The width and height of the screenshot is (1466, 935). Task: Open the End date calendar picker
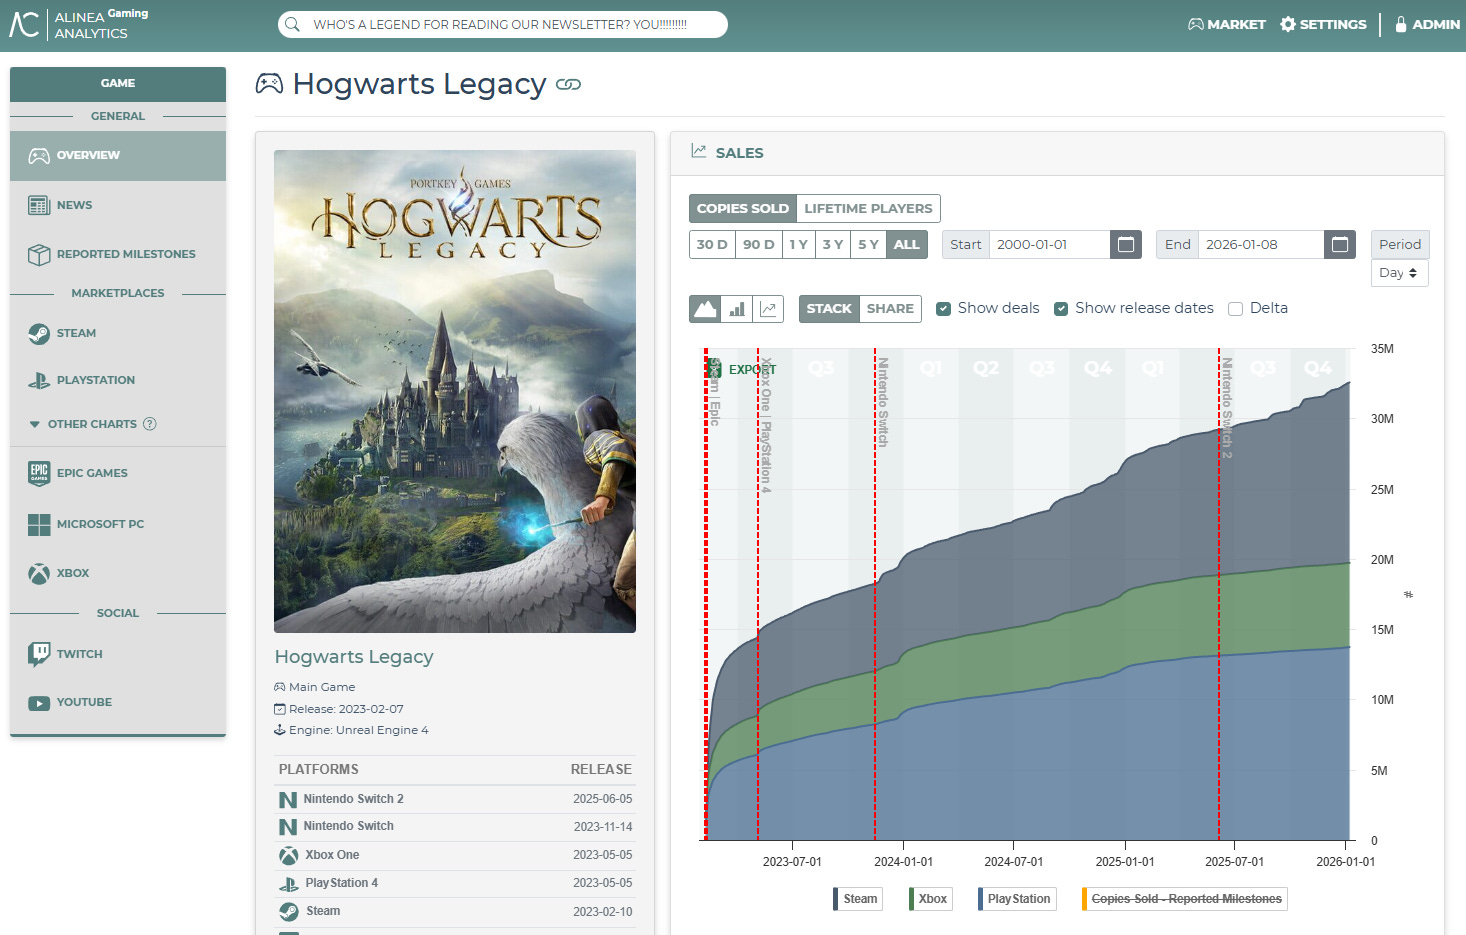tap(1340, 244)
